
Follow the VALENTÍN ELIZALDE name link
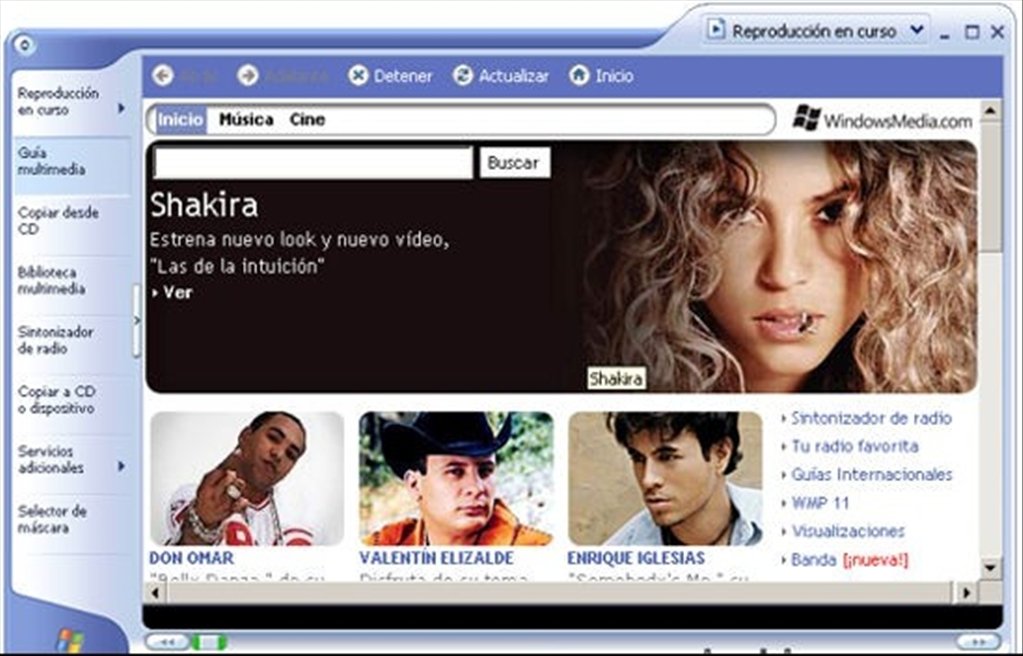click(436, 558)
